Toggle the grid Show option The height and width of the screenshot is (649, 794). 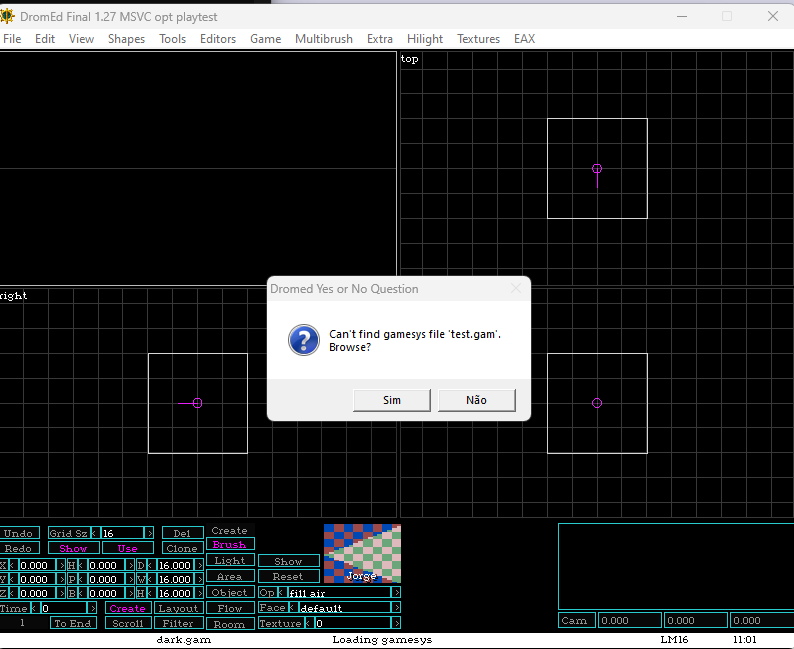pyautogui.click(x=73, y=548)
